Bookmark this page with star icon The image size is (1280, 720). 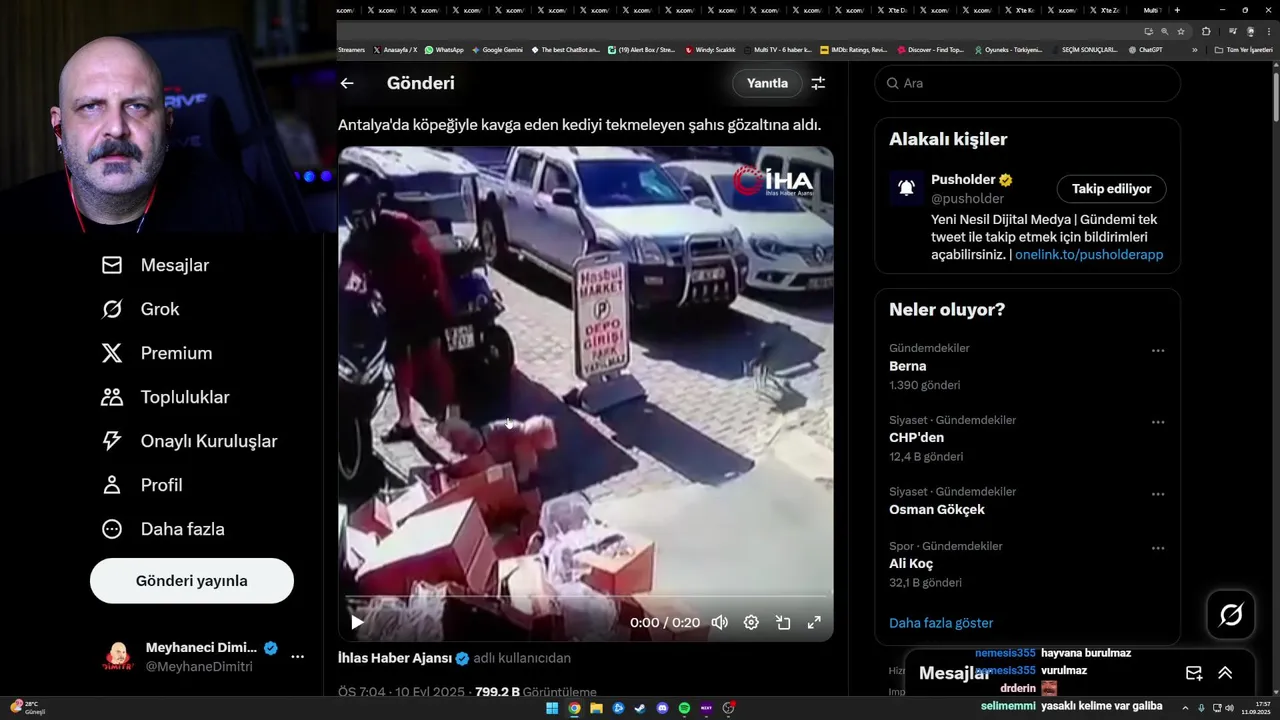[x=1179, y=31]
